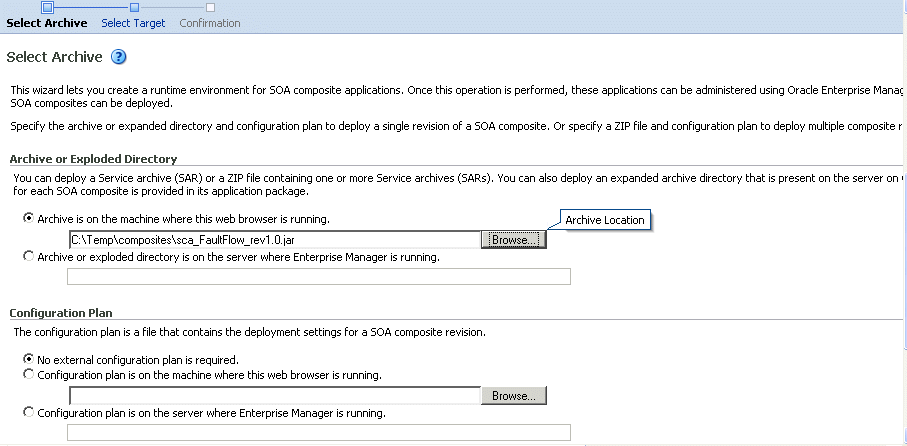The height and width of the screenshot is (446, 907).
Task: Click the Configuration Plan section heading
Action: click(x=61, y=312)
